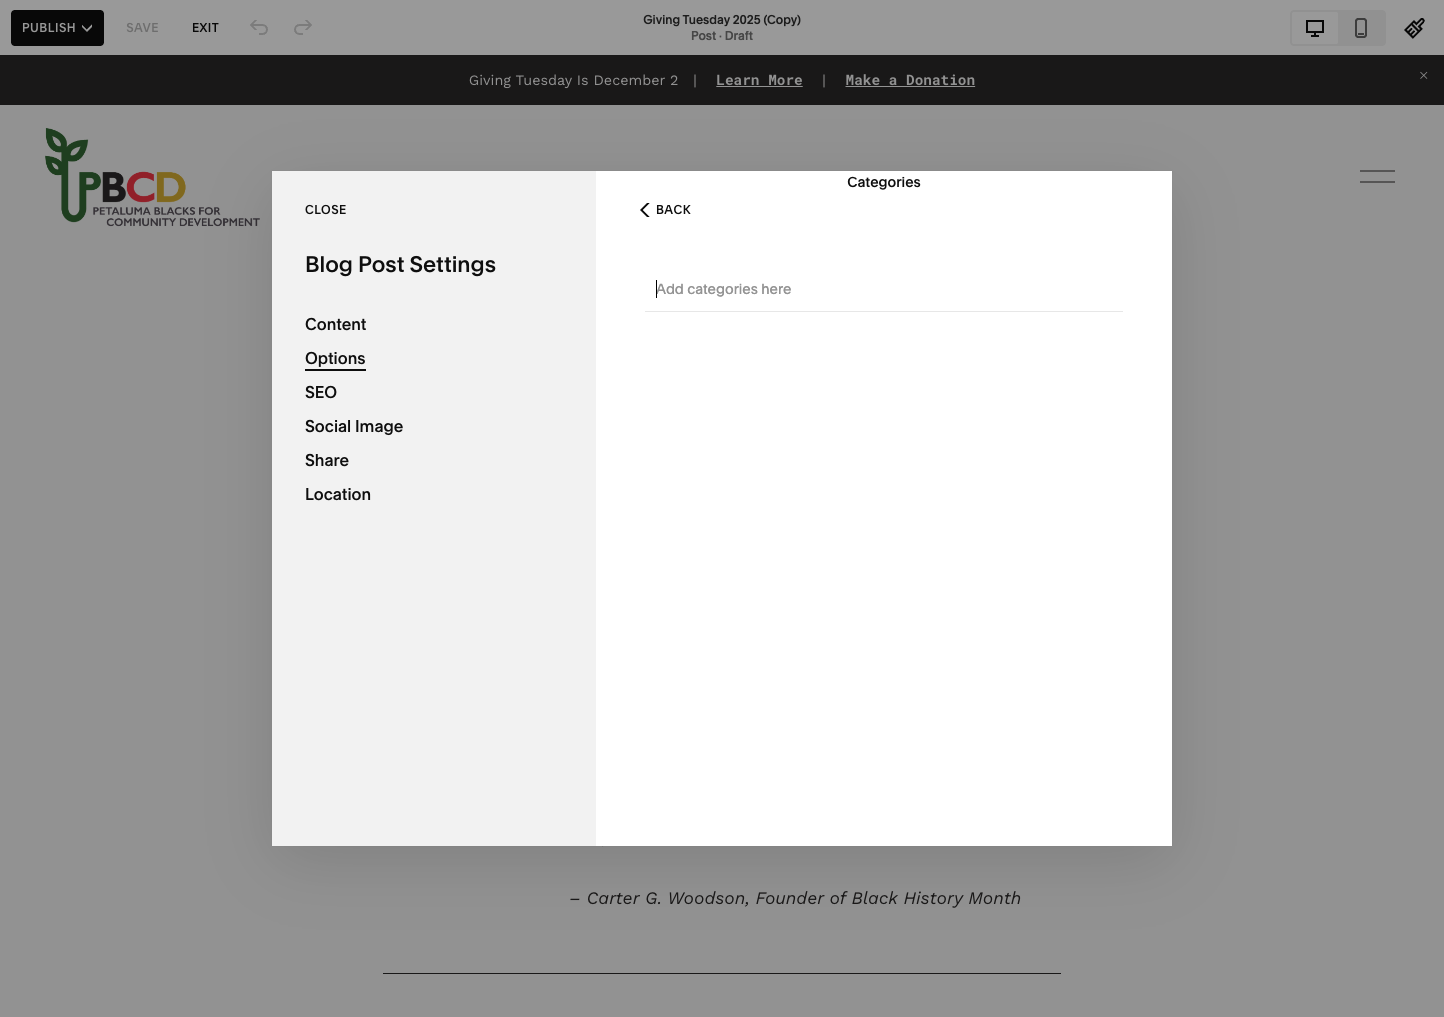Viewport: 1444px width, 1017px height.
Task: Focus the Add categories input
Action: [x=884, y=289]
